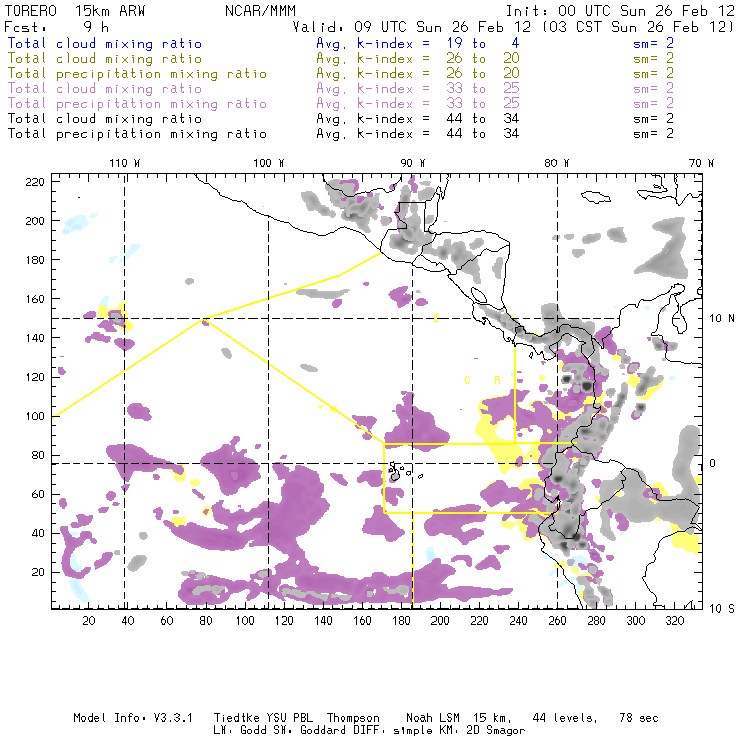Click olive 'Total precipitation mixing ratio' legend entry

[x=137, y=74]
